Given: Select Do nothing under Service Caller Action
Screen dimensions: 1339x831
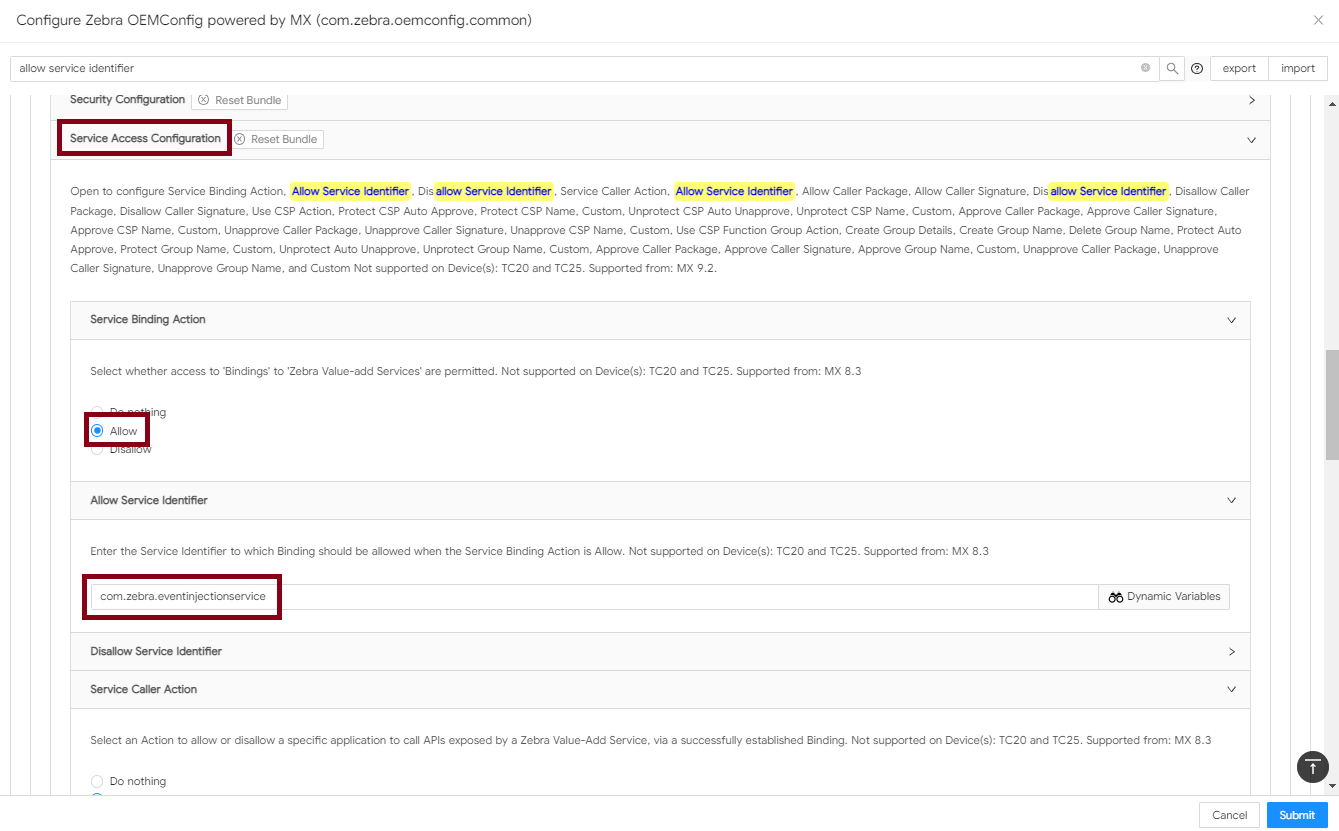Looking at the screenshot, I should 97,781.
